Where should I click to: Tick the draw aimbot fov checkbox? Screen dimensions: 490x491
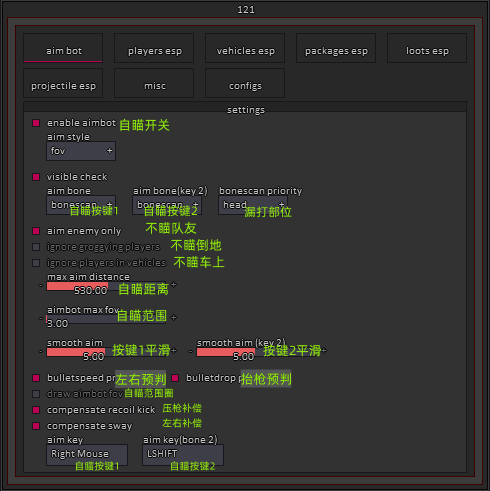(x=36, y=394)
